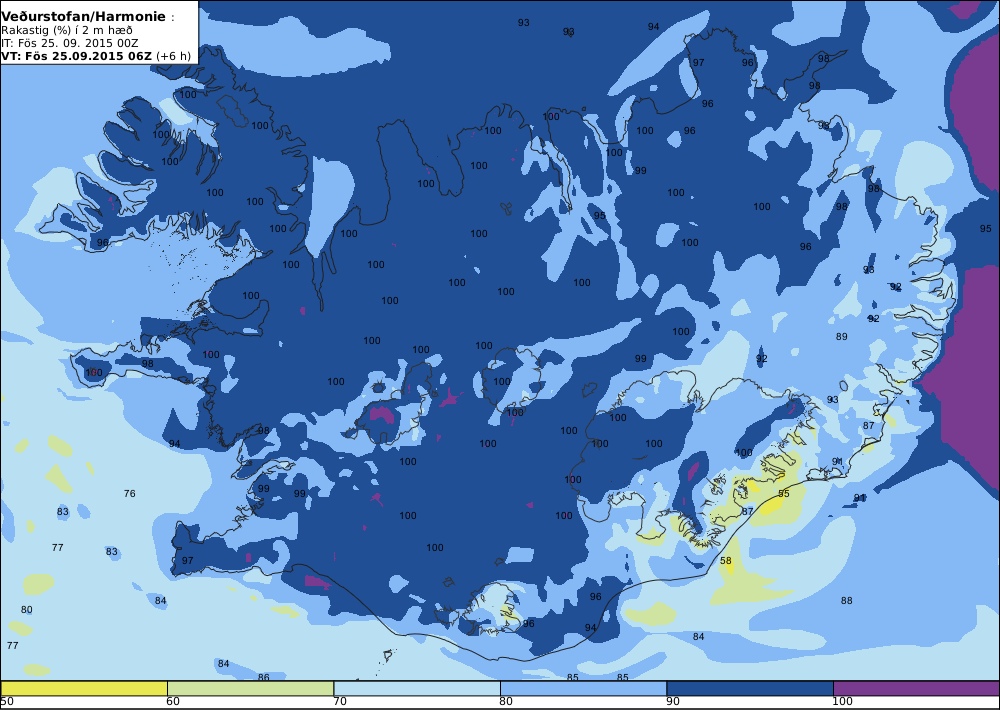Click the legend scale label 70
The width and height of the screenshot is (1000, 710).
(340, 702)
